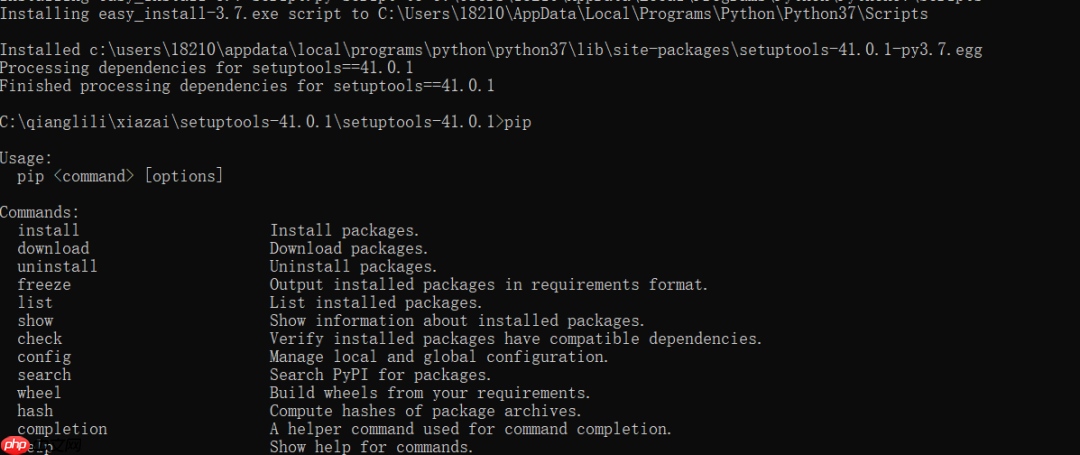Click the 'Finished processing dependencies' output line

tap(247, 86)
